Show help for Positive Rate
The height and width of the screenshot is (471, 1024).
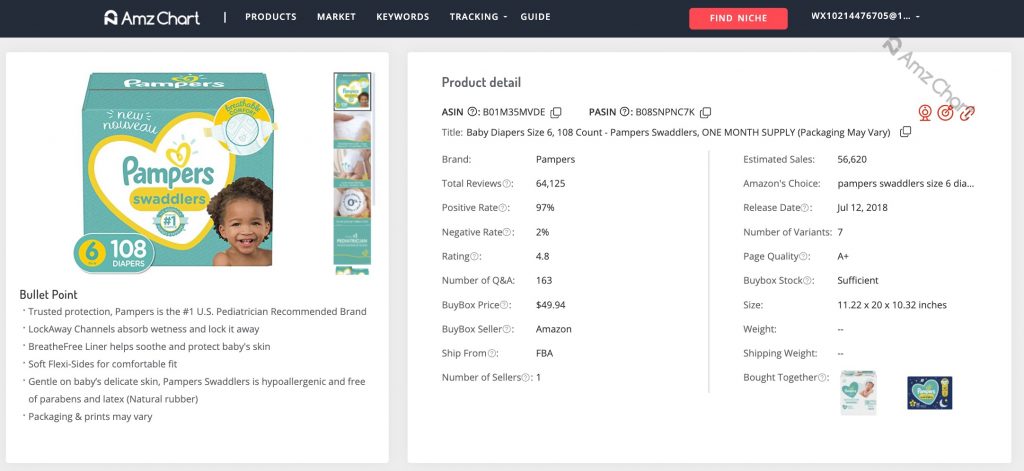pyautogui.click(x=503, y=208)
